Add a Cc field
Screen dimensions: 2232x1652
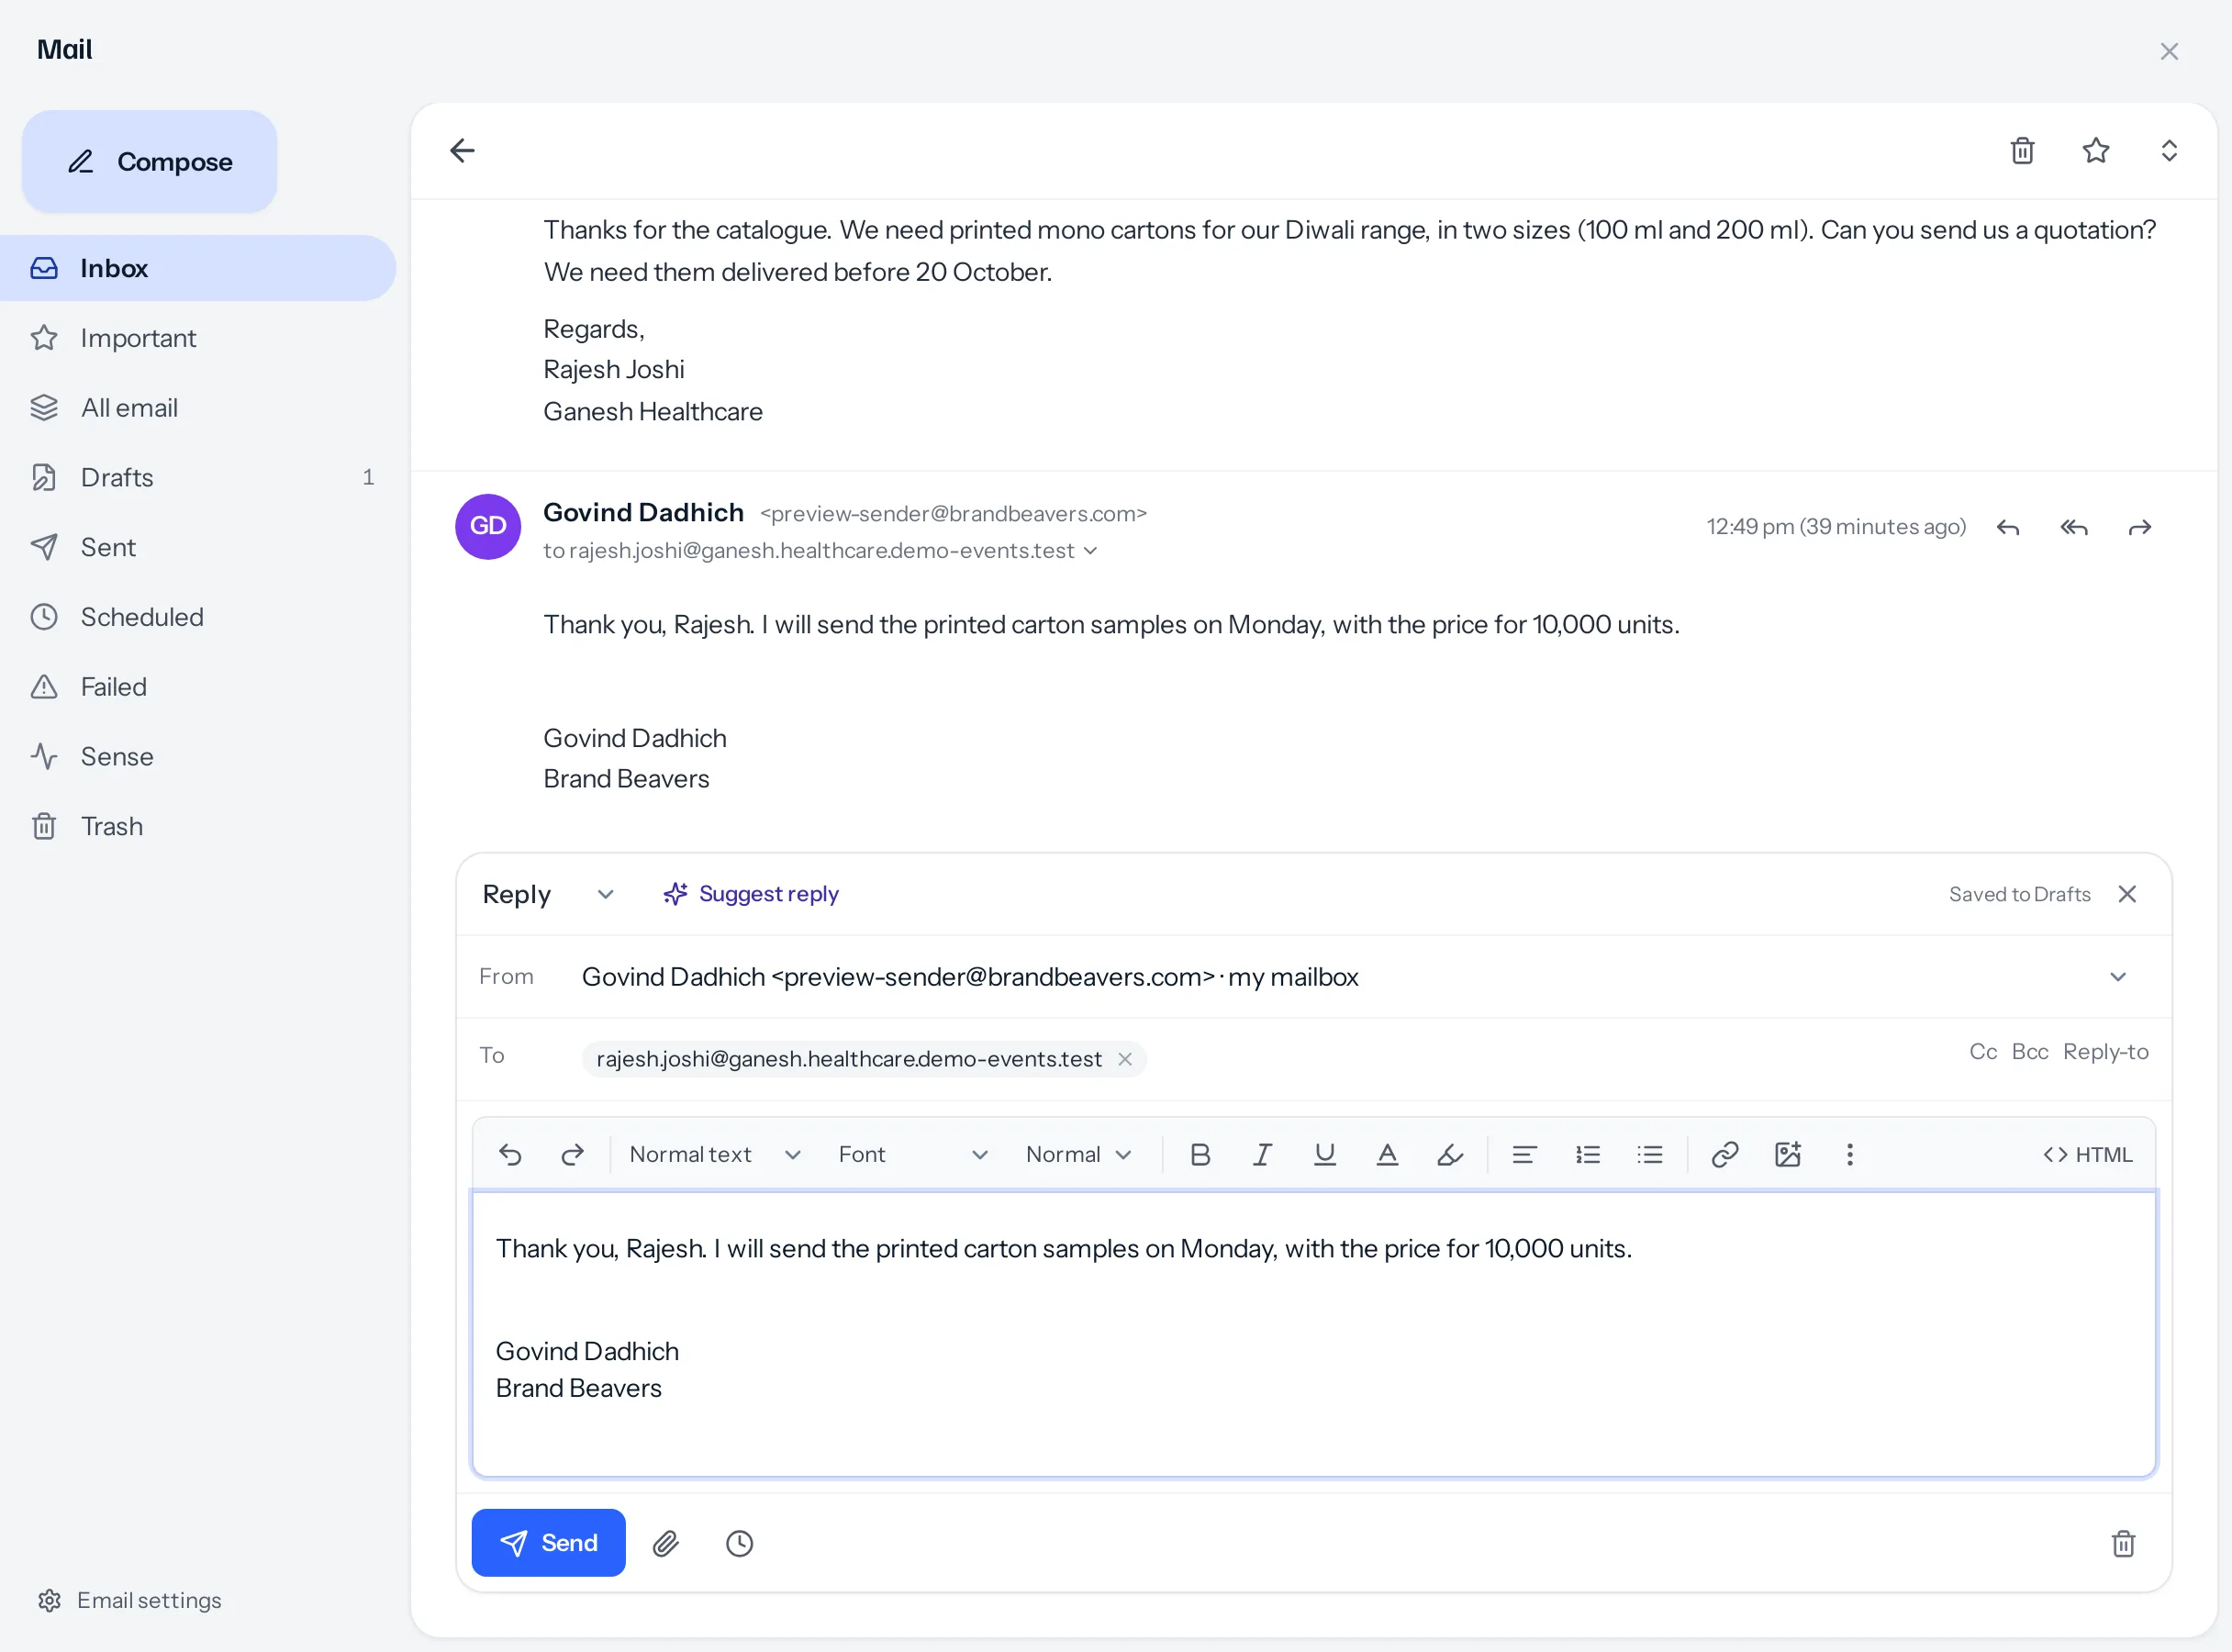pyautogui.click(x=1983, y=1052)
